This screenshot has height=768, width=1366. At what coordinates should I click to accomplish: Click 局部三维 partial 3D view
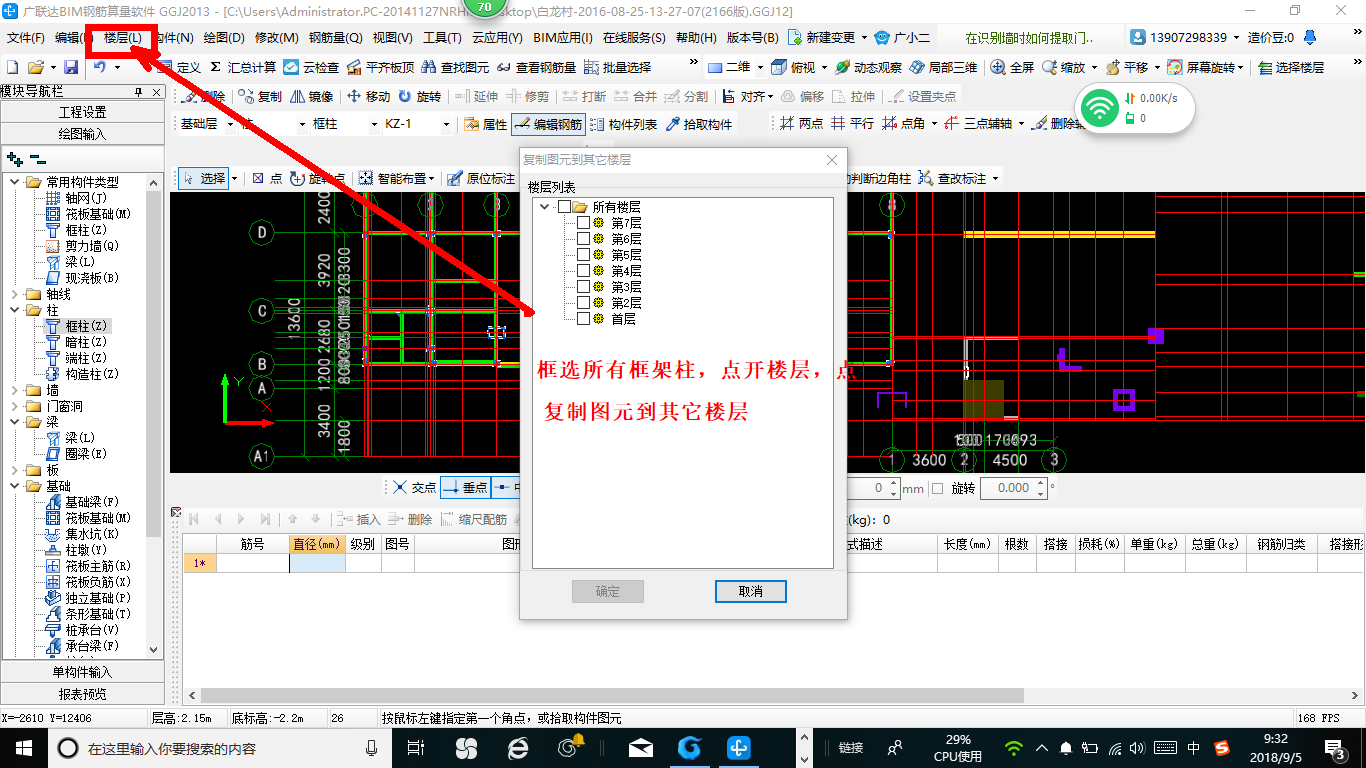(x=943, y=67)
